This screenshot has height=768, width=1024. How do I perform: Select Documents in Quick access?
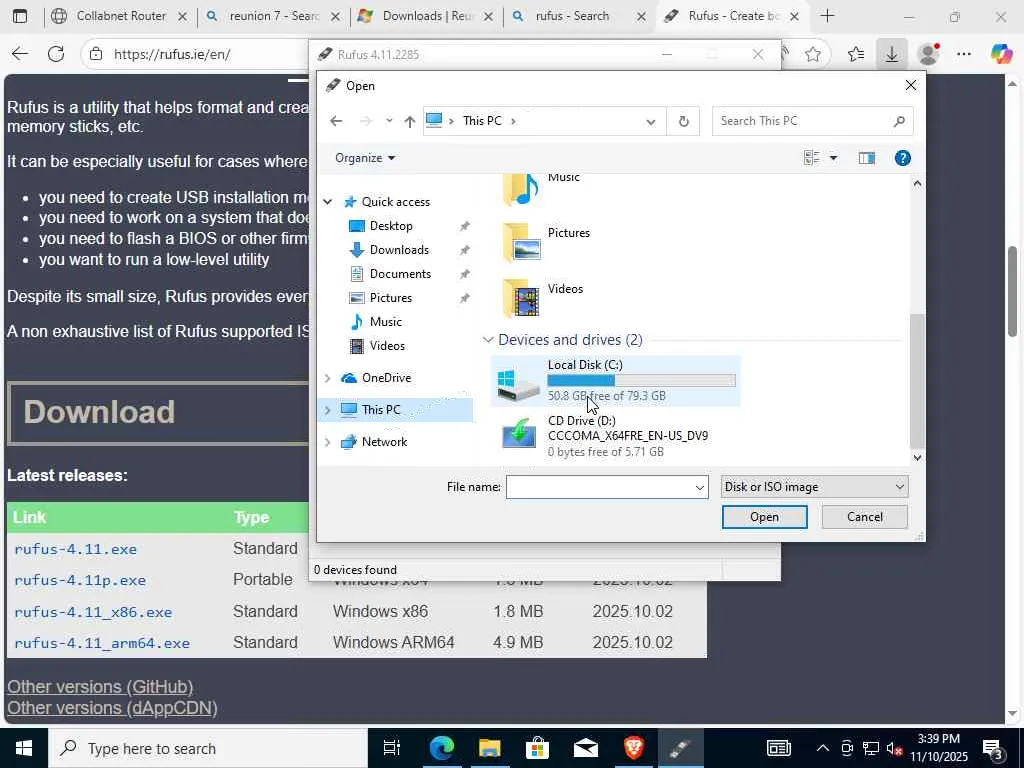(400, 274)
